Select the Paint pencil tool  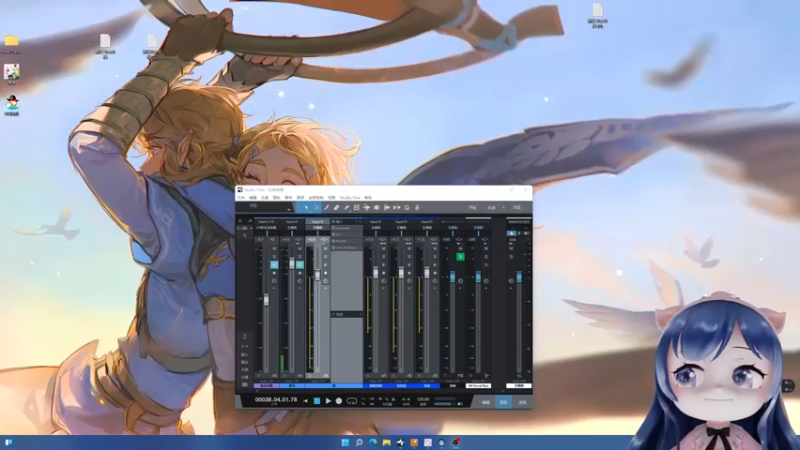click(346, 208)
